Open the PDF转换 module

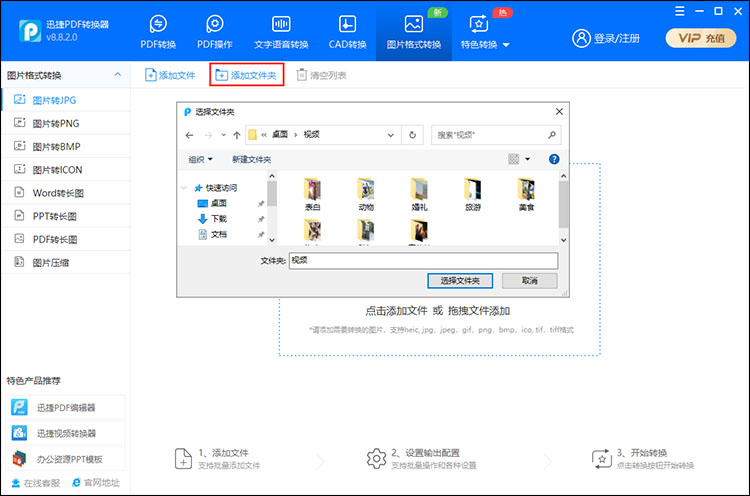(158, 32)
